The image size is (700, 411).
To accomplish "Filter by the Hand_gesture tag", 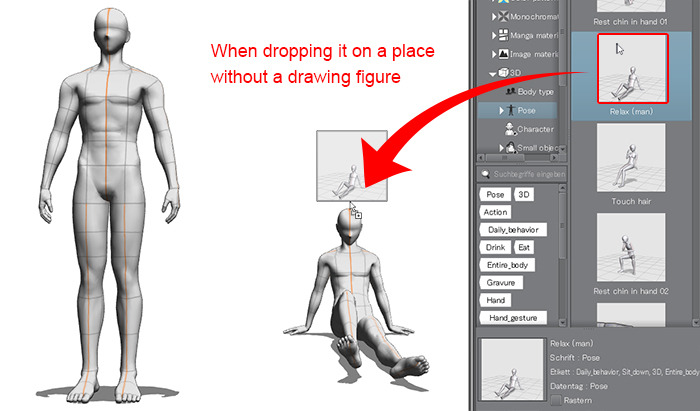I will (513, 318).
